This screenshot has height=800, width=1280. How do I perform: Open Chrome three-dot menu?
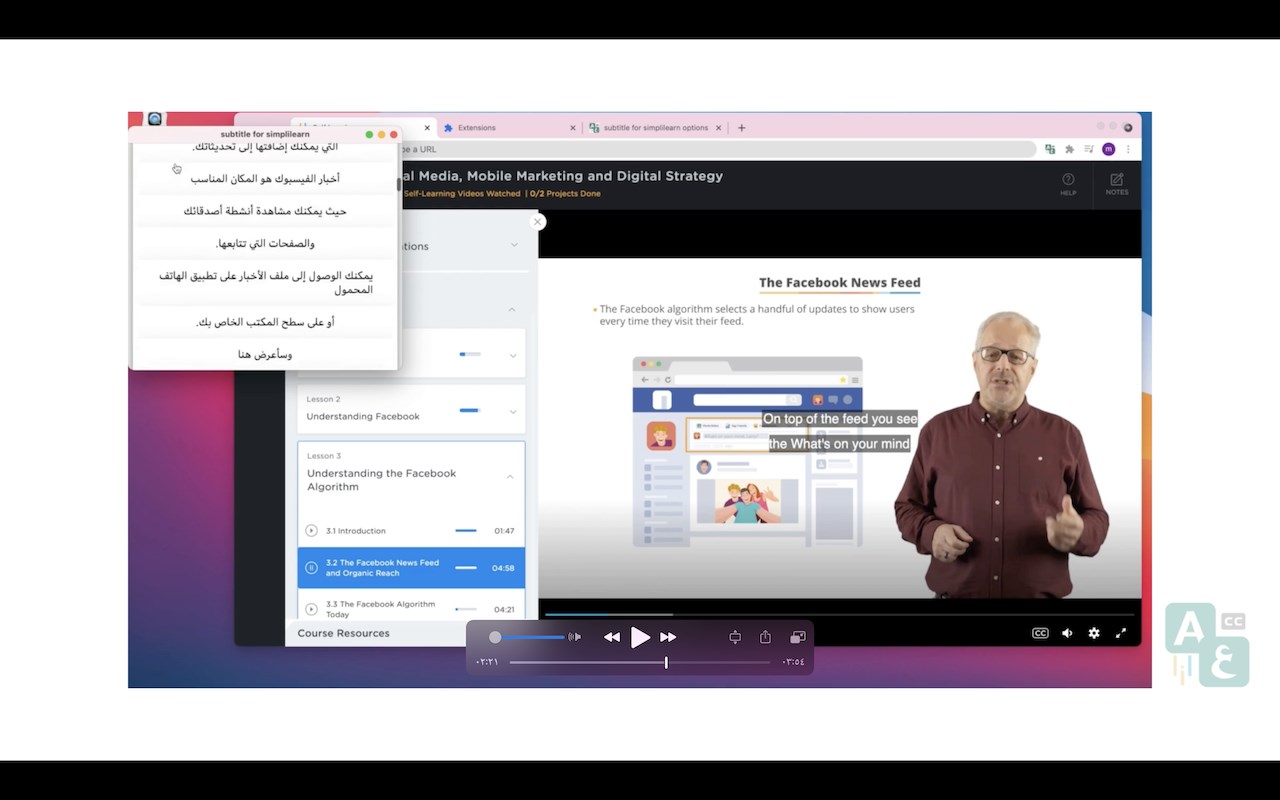pyautogui.click(x=1128, y=149)
